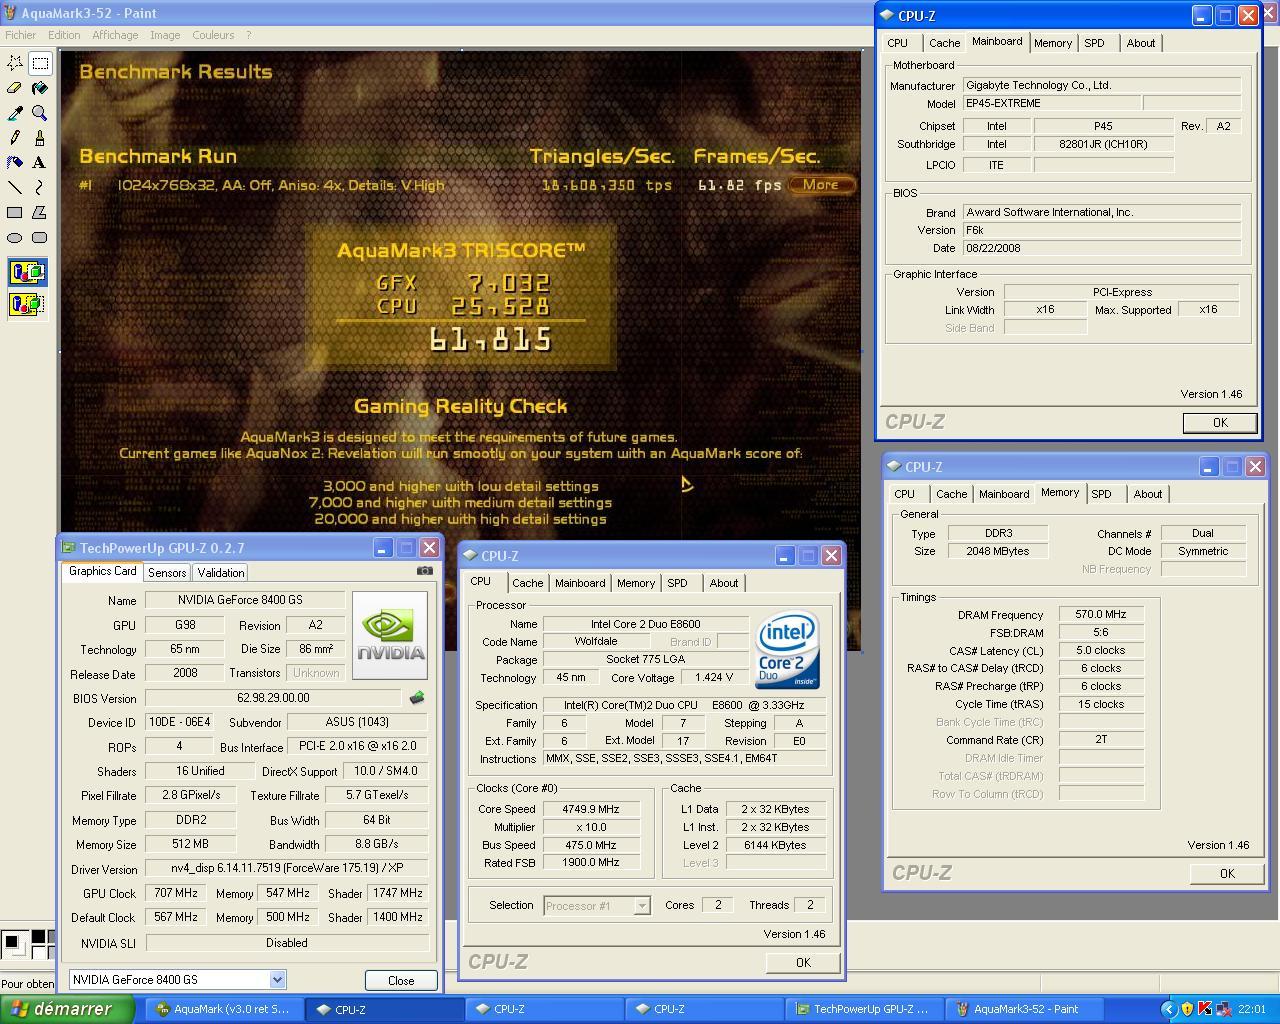Screen dimensions: 1280x1024
Task: Click the taskbar clock showing 22:01
Action: [1251, 1009]
